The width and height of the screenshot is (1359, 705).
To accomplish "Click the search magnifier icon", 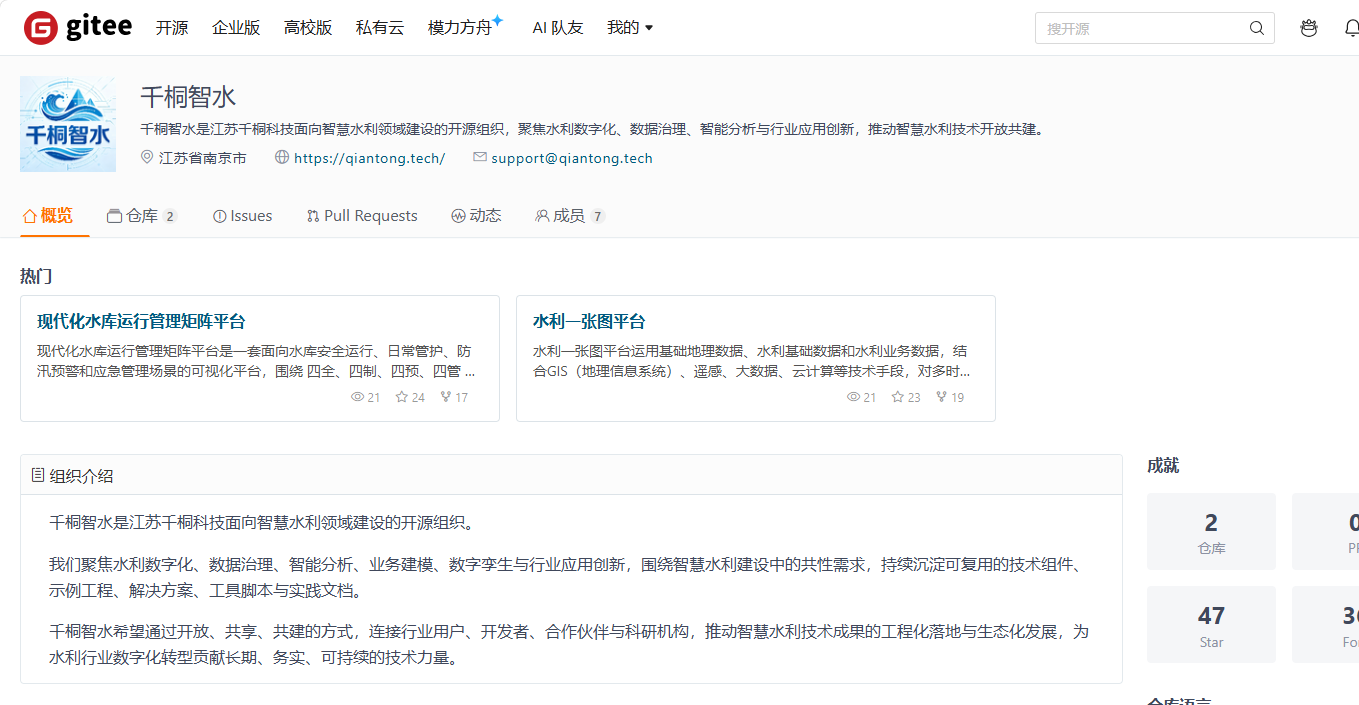I will coord(1257,28).
